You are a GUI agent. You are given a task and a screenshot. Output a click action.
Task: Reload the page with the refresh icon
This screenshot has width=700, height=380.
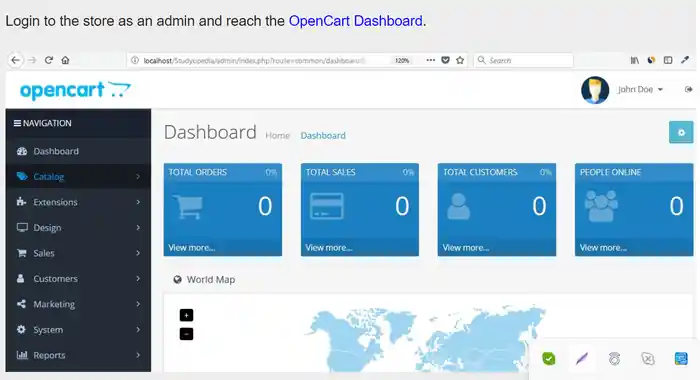[x=49, y=60]
